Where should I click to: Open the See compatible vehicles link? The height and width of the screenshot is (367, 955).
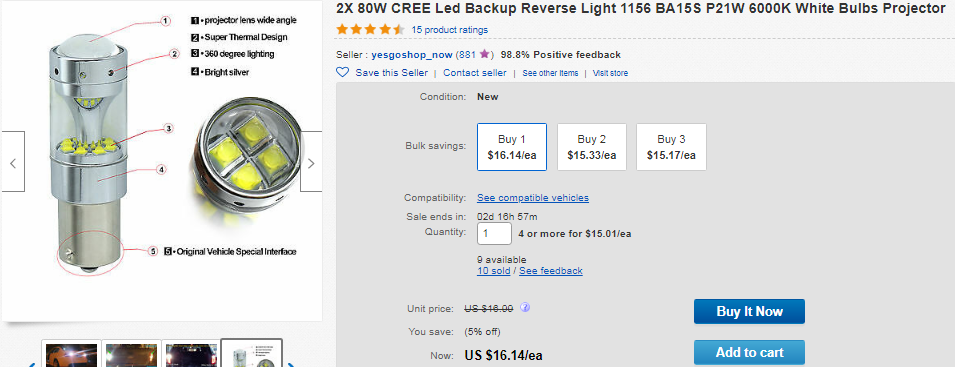pos(533,198)
